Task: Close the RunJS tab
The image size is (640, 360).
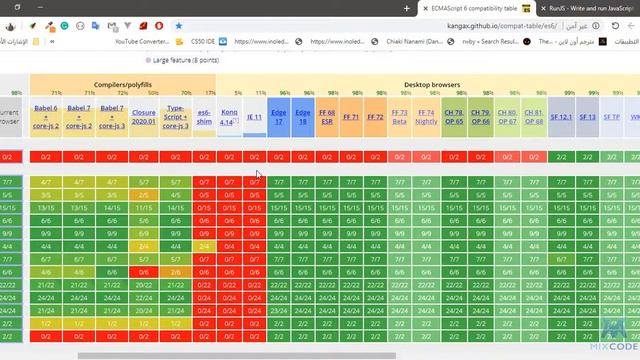Action: 543,8
